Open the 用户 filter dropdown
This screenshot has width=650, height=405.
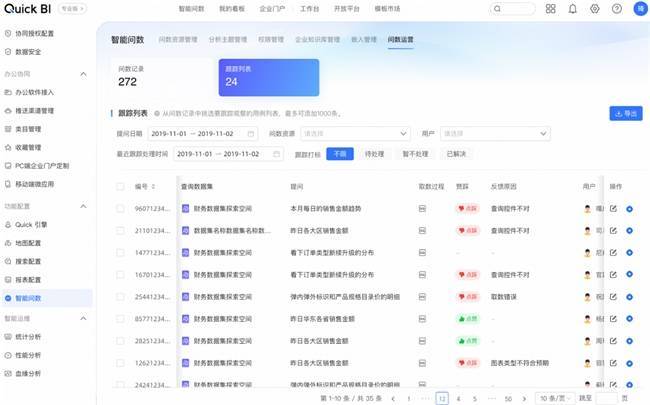pos(485,132)
